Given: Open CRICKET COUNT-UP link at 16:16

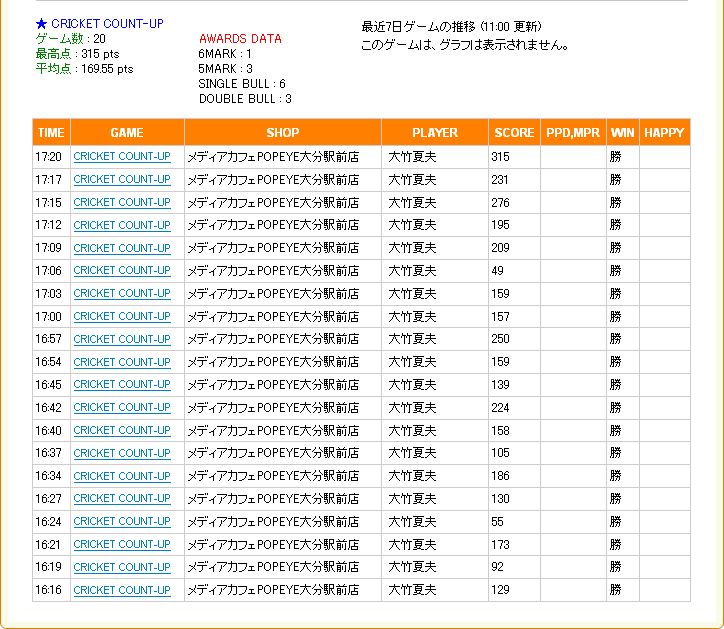Looking at the screenshot, I should pos(122,590).
